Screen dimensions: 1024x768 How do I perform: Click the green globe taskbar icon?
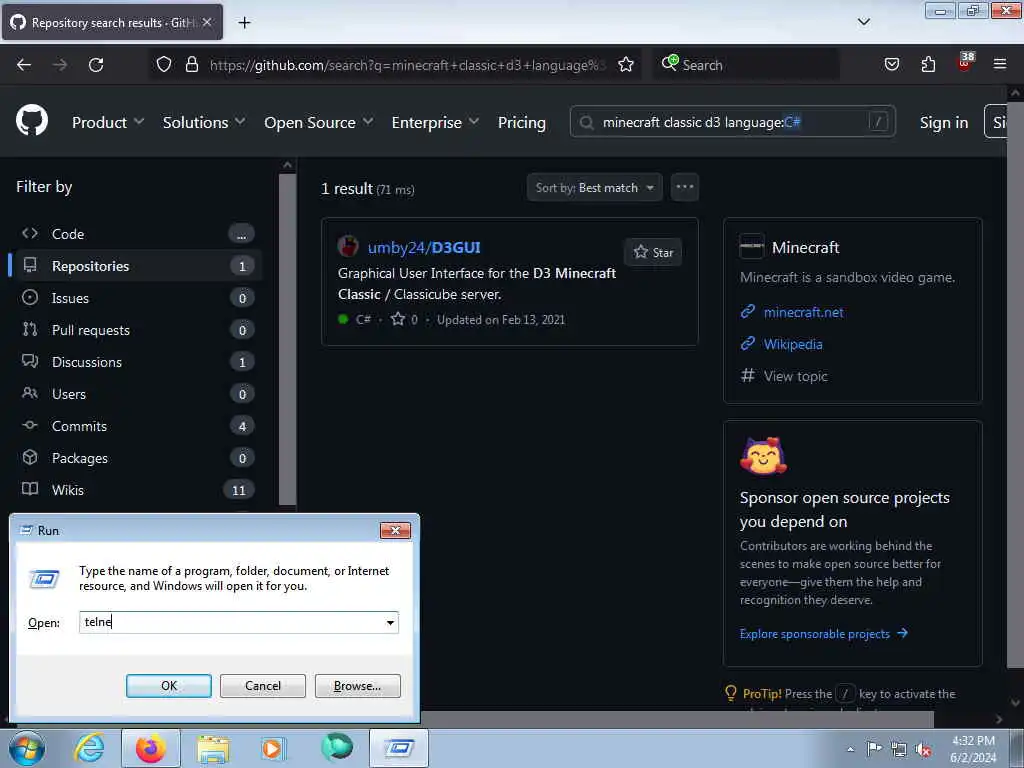[x=337, y=747]
